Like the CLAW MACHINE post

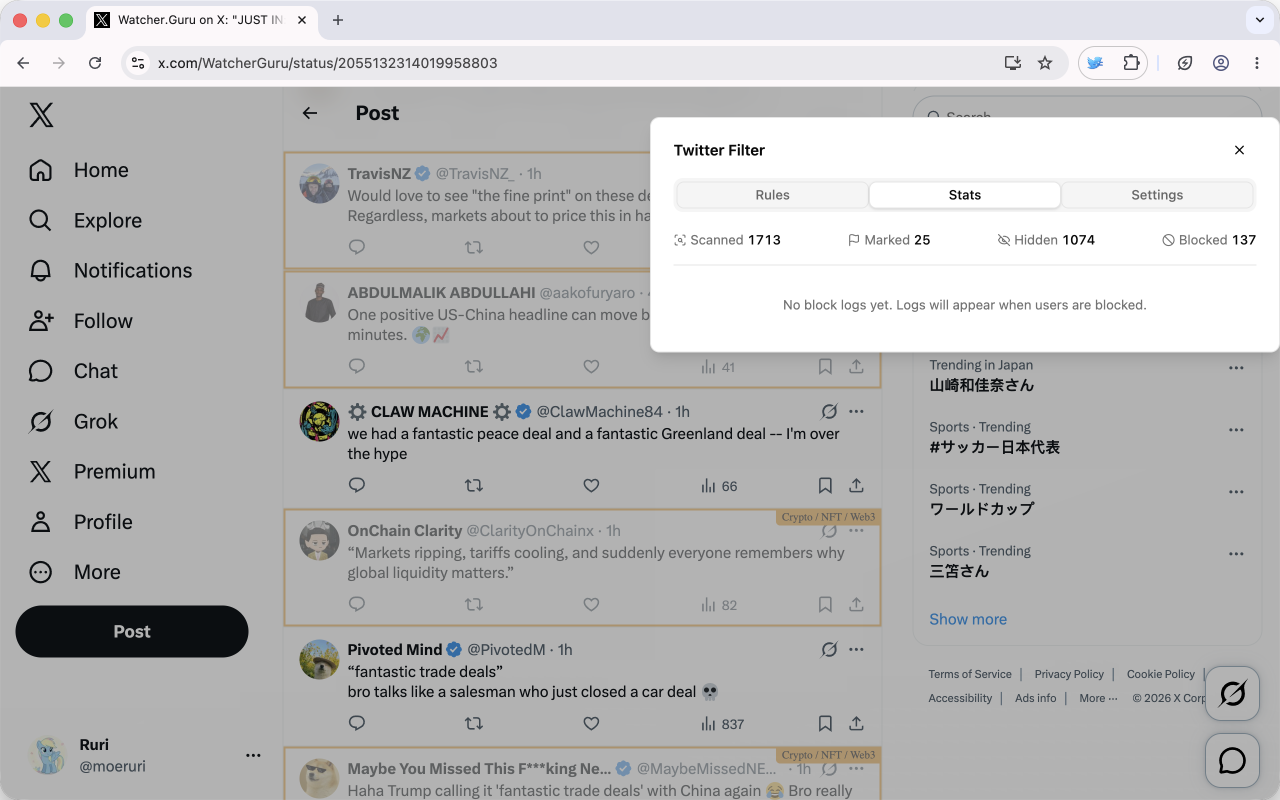591,485
